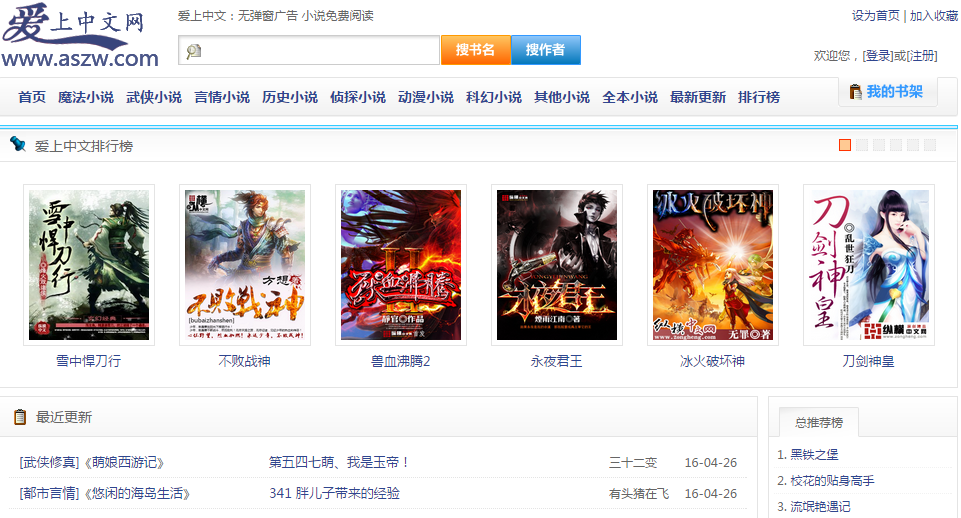961x518 pixels.
Task: Open 侦探小说 category
Action: click(358, 97)
